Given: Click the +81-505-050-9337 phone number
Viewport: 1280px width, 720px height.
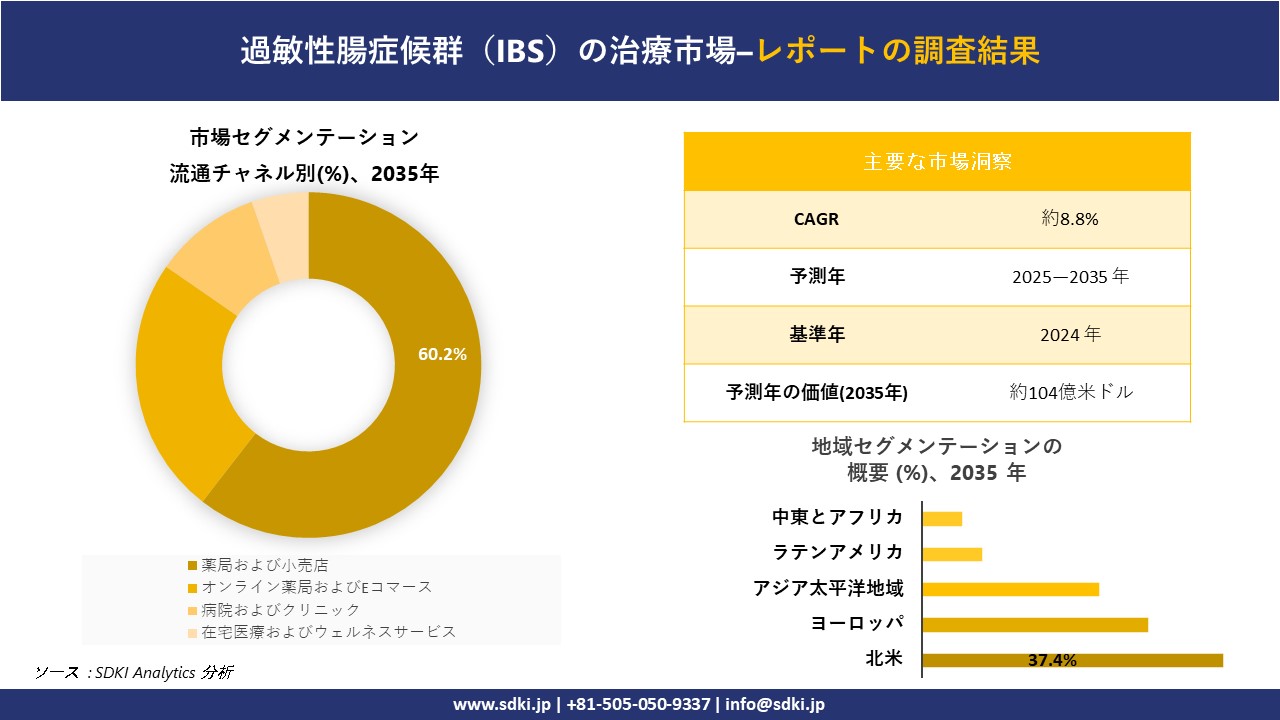Looking at the screenshot, I should [638, 704].
